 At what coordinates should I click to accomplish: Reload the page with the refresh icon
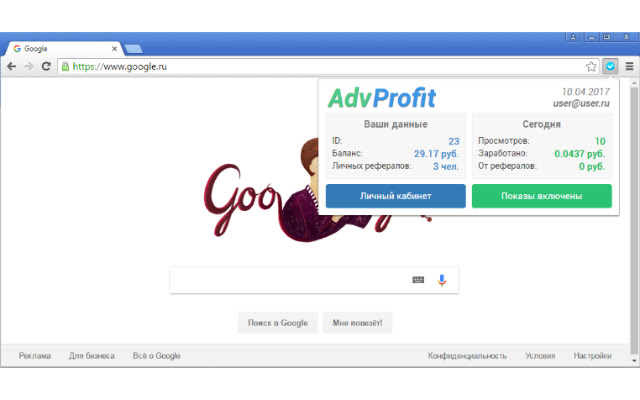coord(46,66)
